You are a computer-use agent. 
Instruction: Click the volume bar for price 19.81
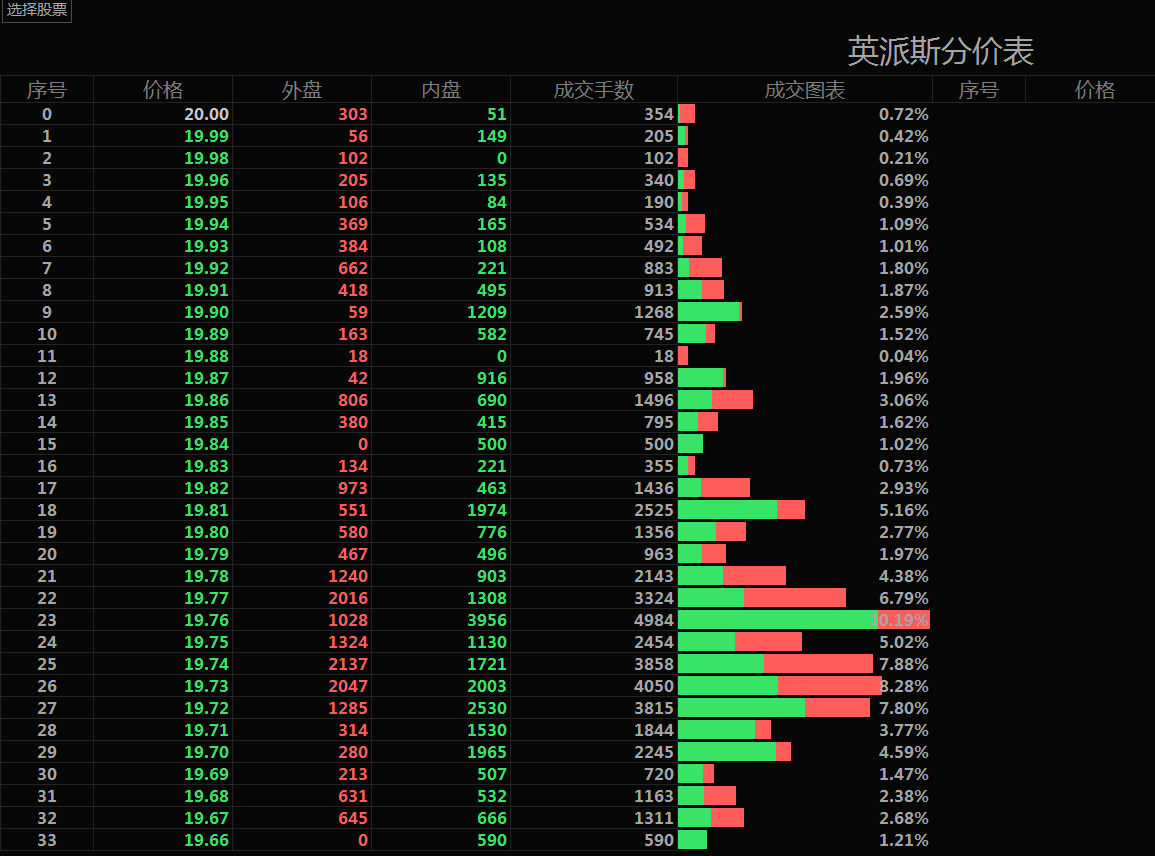[741, 511]
